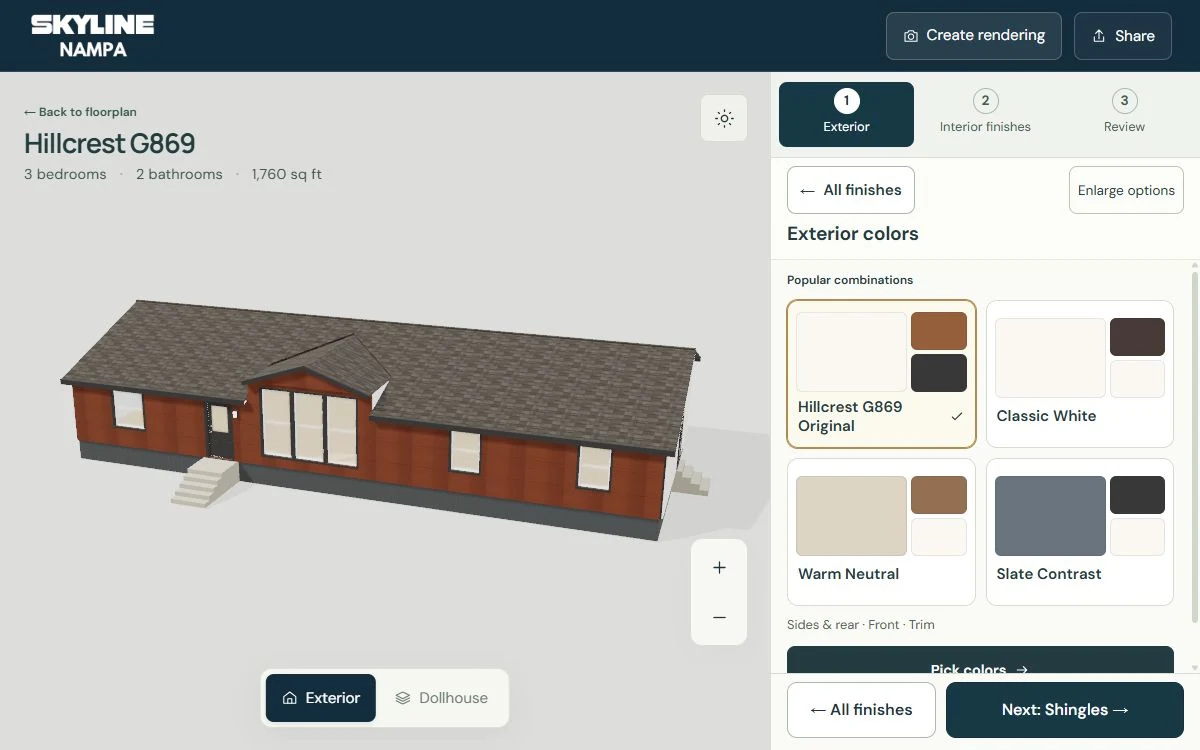Image resolution: width=1200 pixels, height=750 pixels.
Task: Zoom in with the plus button
Action: click(x=719, y=567)
